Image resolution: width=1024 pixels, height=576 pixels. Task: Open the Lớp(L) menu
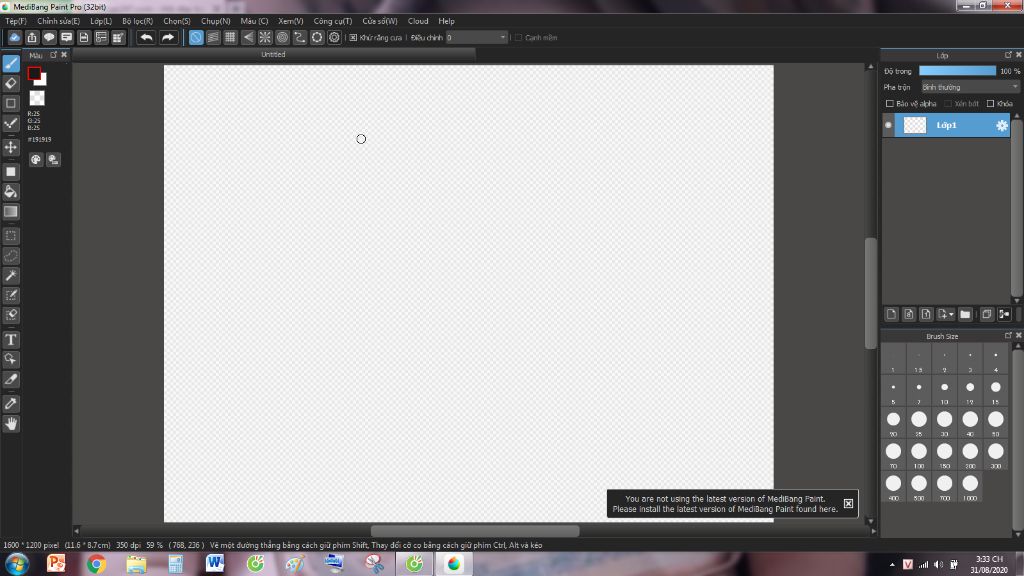click(x=101, y=21)
